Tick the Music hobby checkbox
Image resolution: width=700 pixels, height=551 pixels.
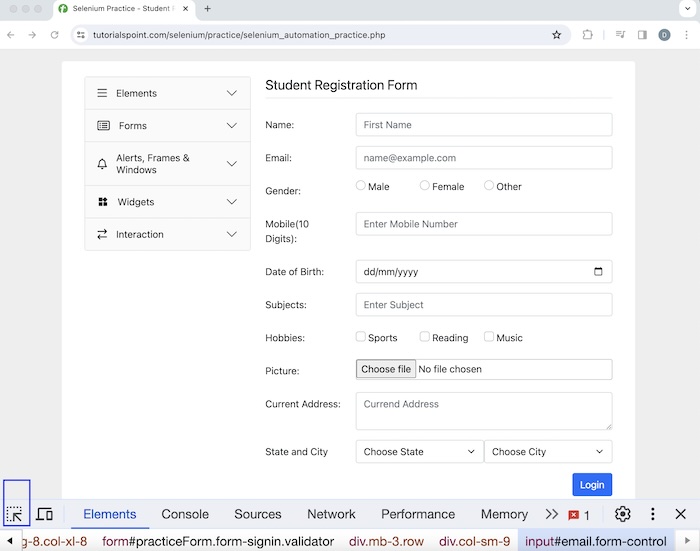click(x=489, y=337)
